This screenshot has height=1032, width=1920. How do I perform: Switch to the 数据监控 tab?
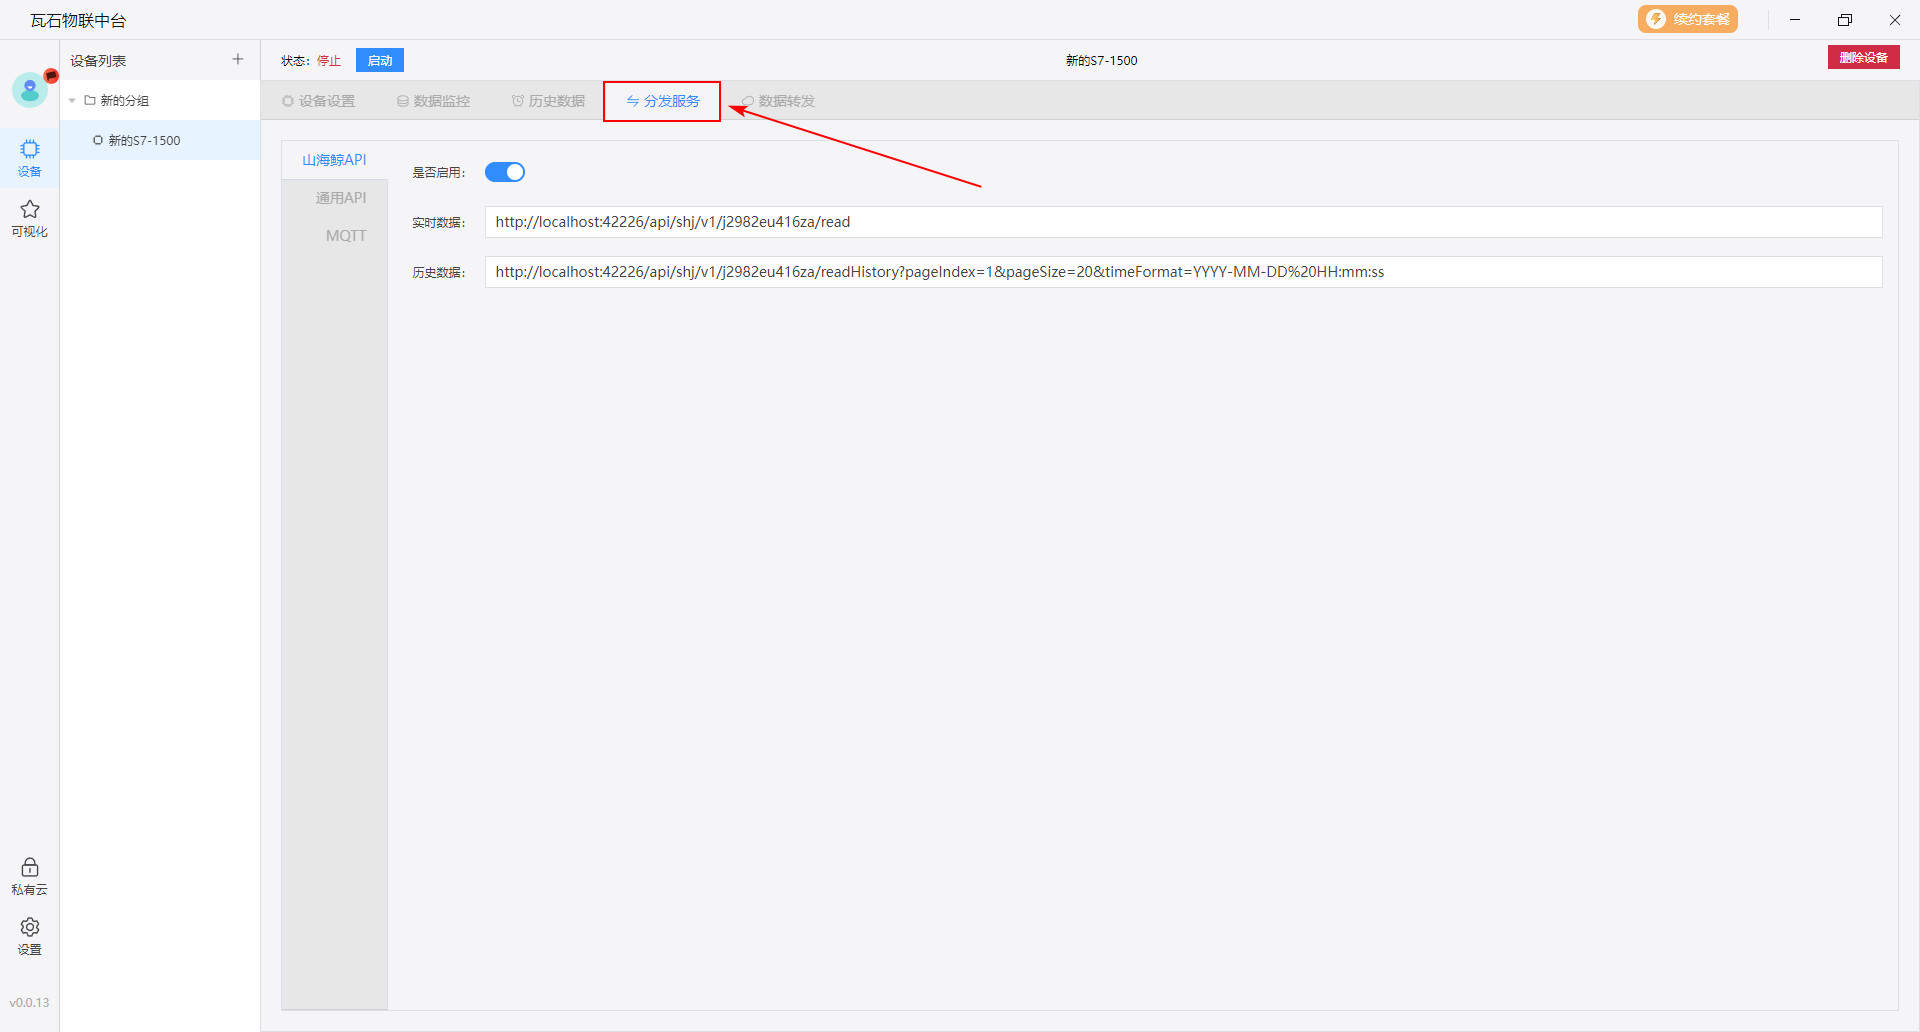pos(433,101)
